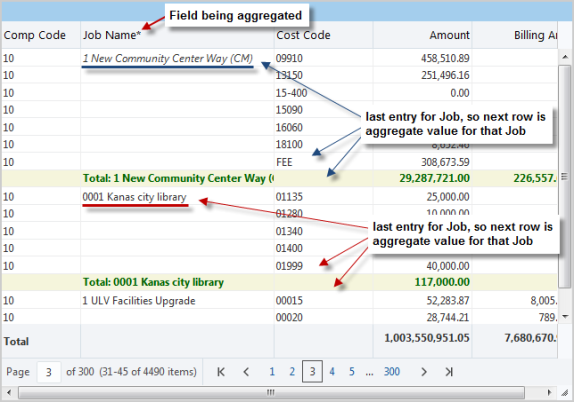Click the vertical scrollbar up arrow
574x402 pixels.
[x=565, y=57]
